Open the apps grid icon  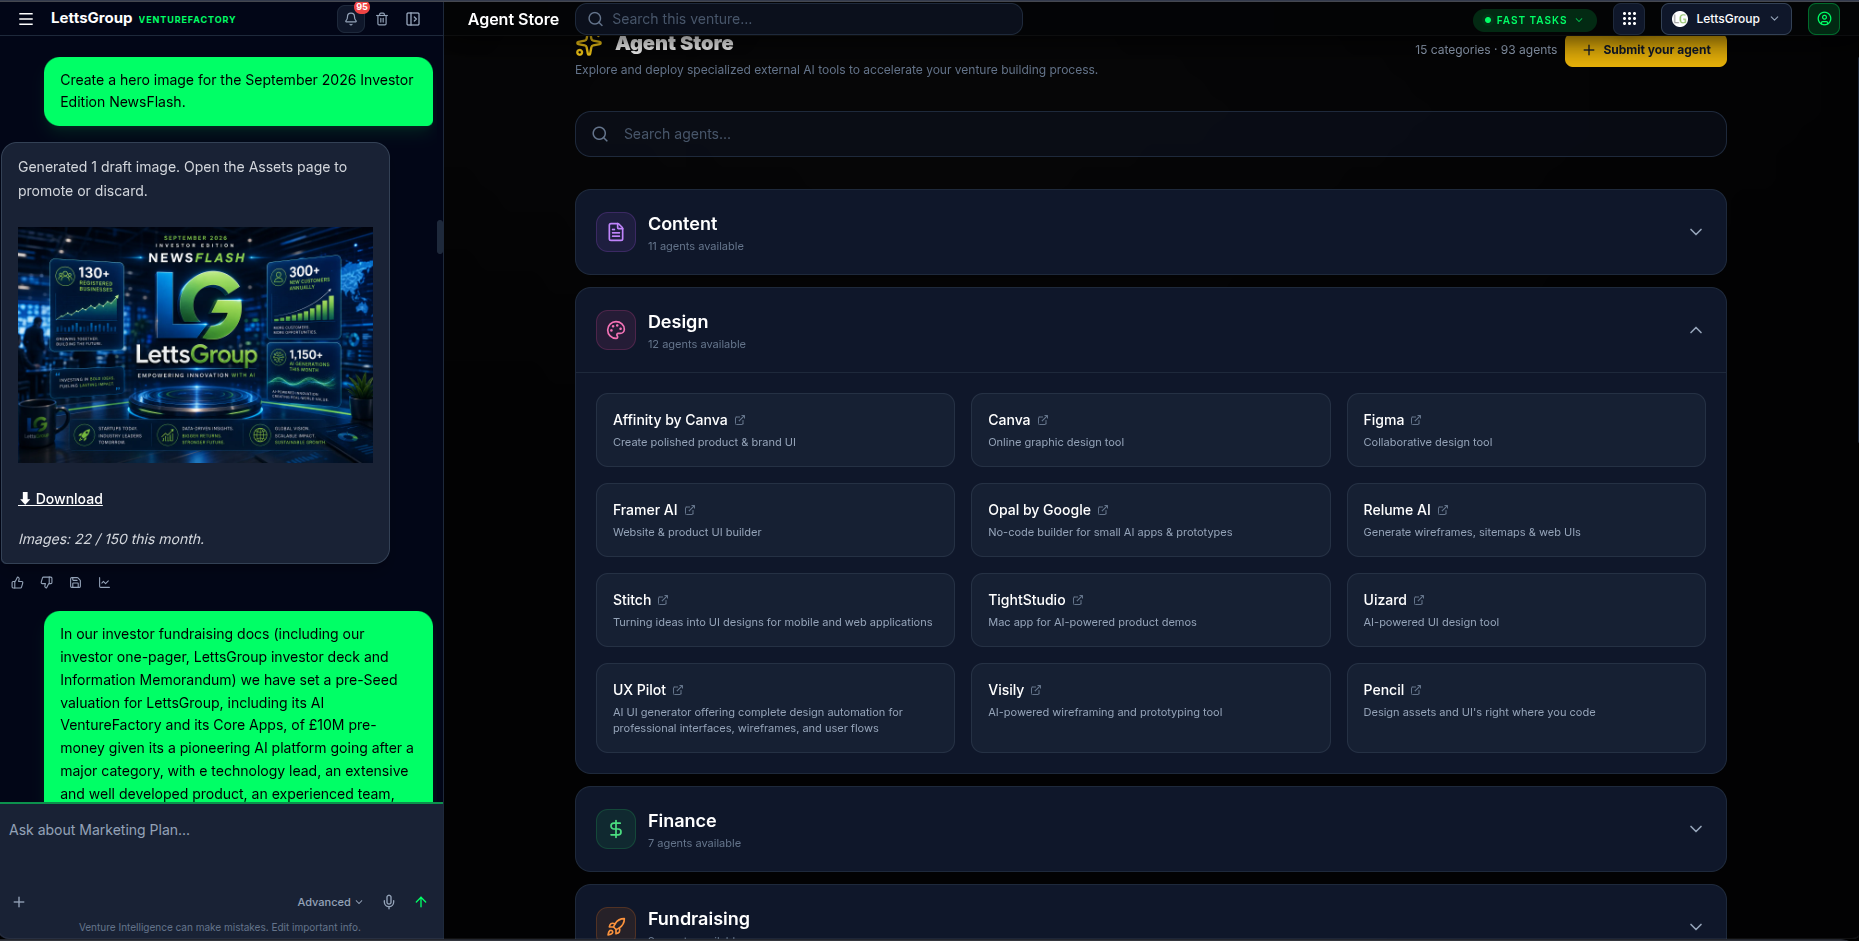1629,19
